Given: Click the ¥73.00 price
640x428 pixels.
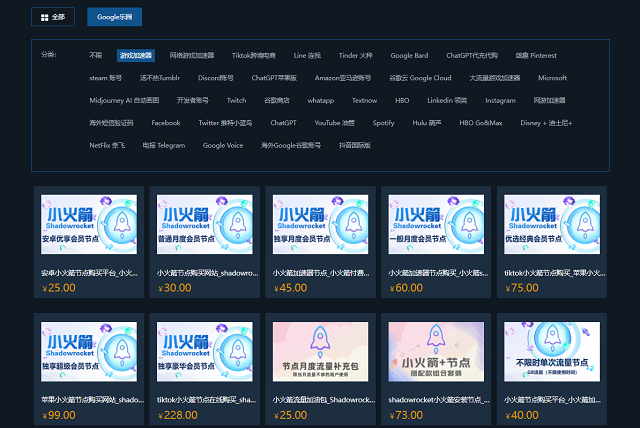Looking at the screenshot, I should click(406, 415).
